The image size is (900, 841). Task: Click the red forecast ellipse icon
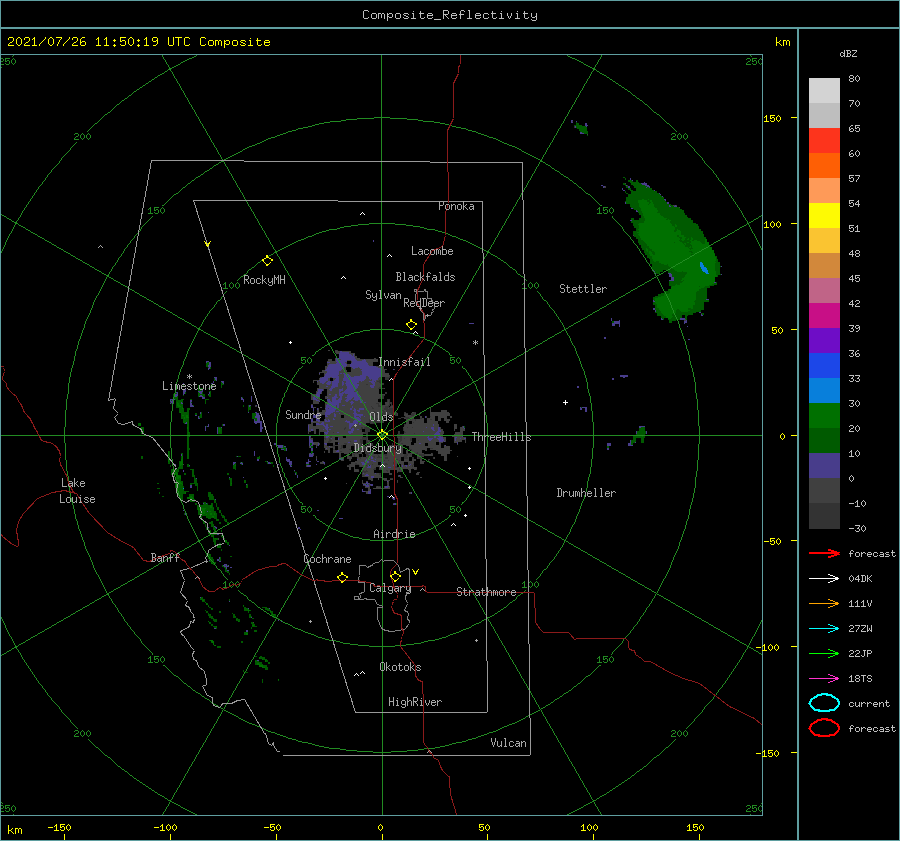[824, 728]
